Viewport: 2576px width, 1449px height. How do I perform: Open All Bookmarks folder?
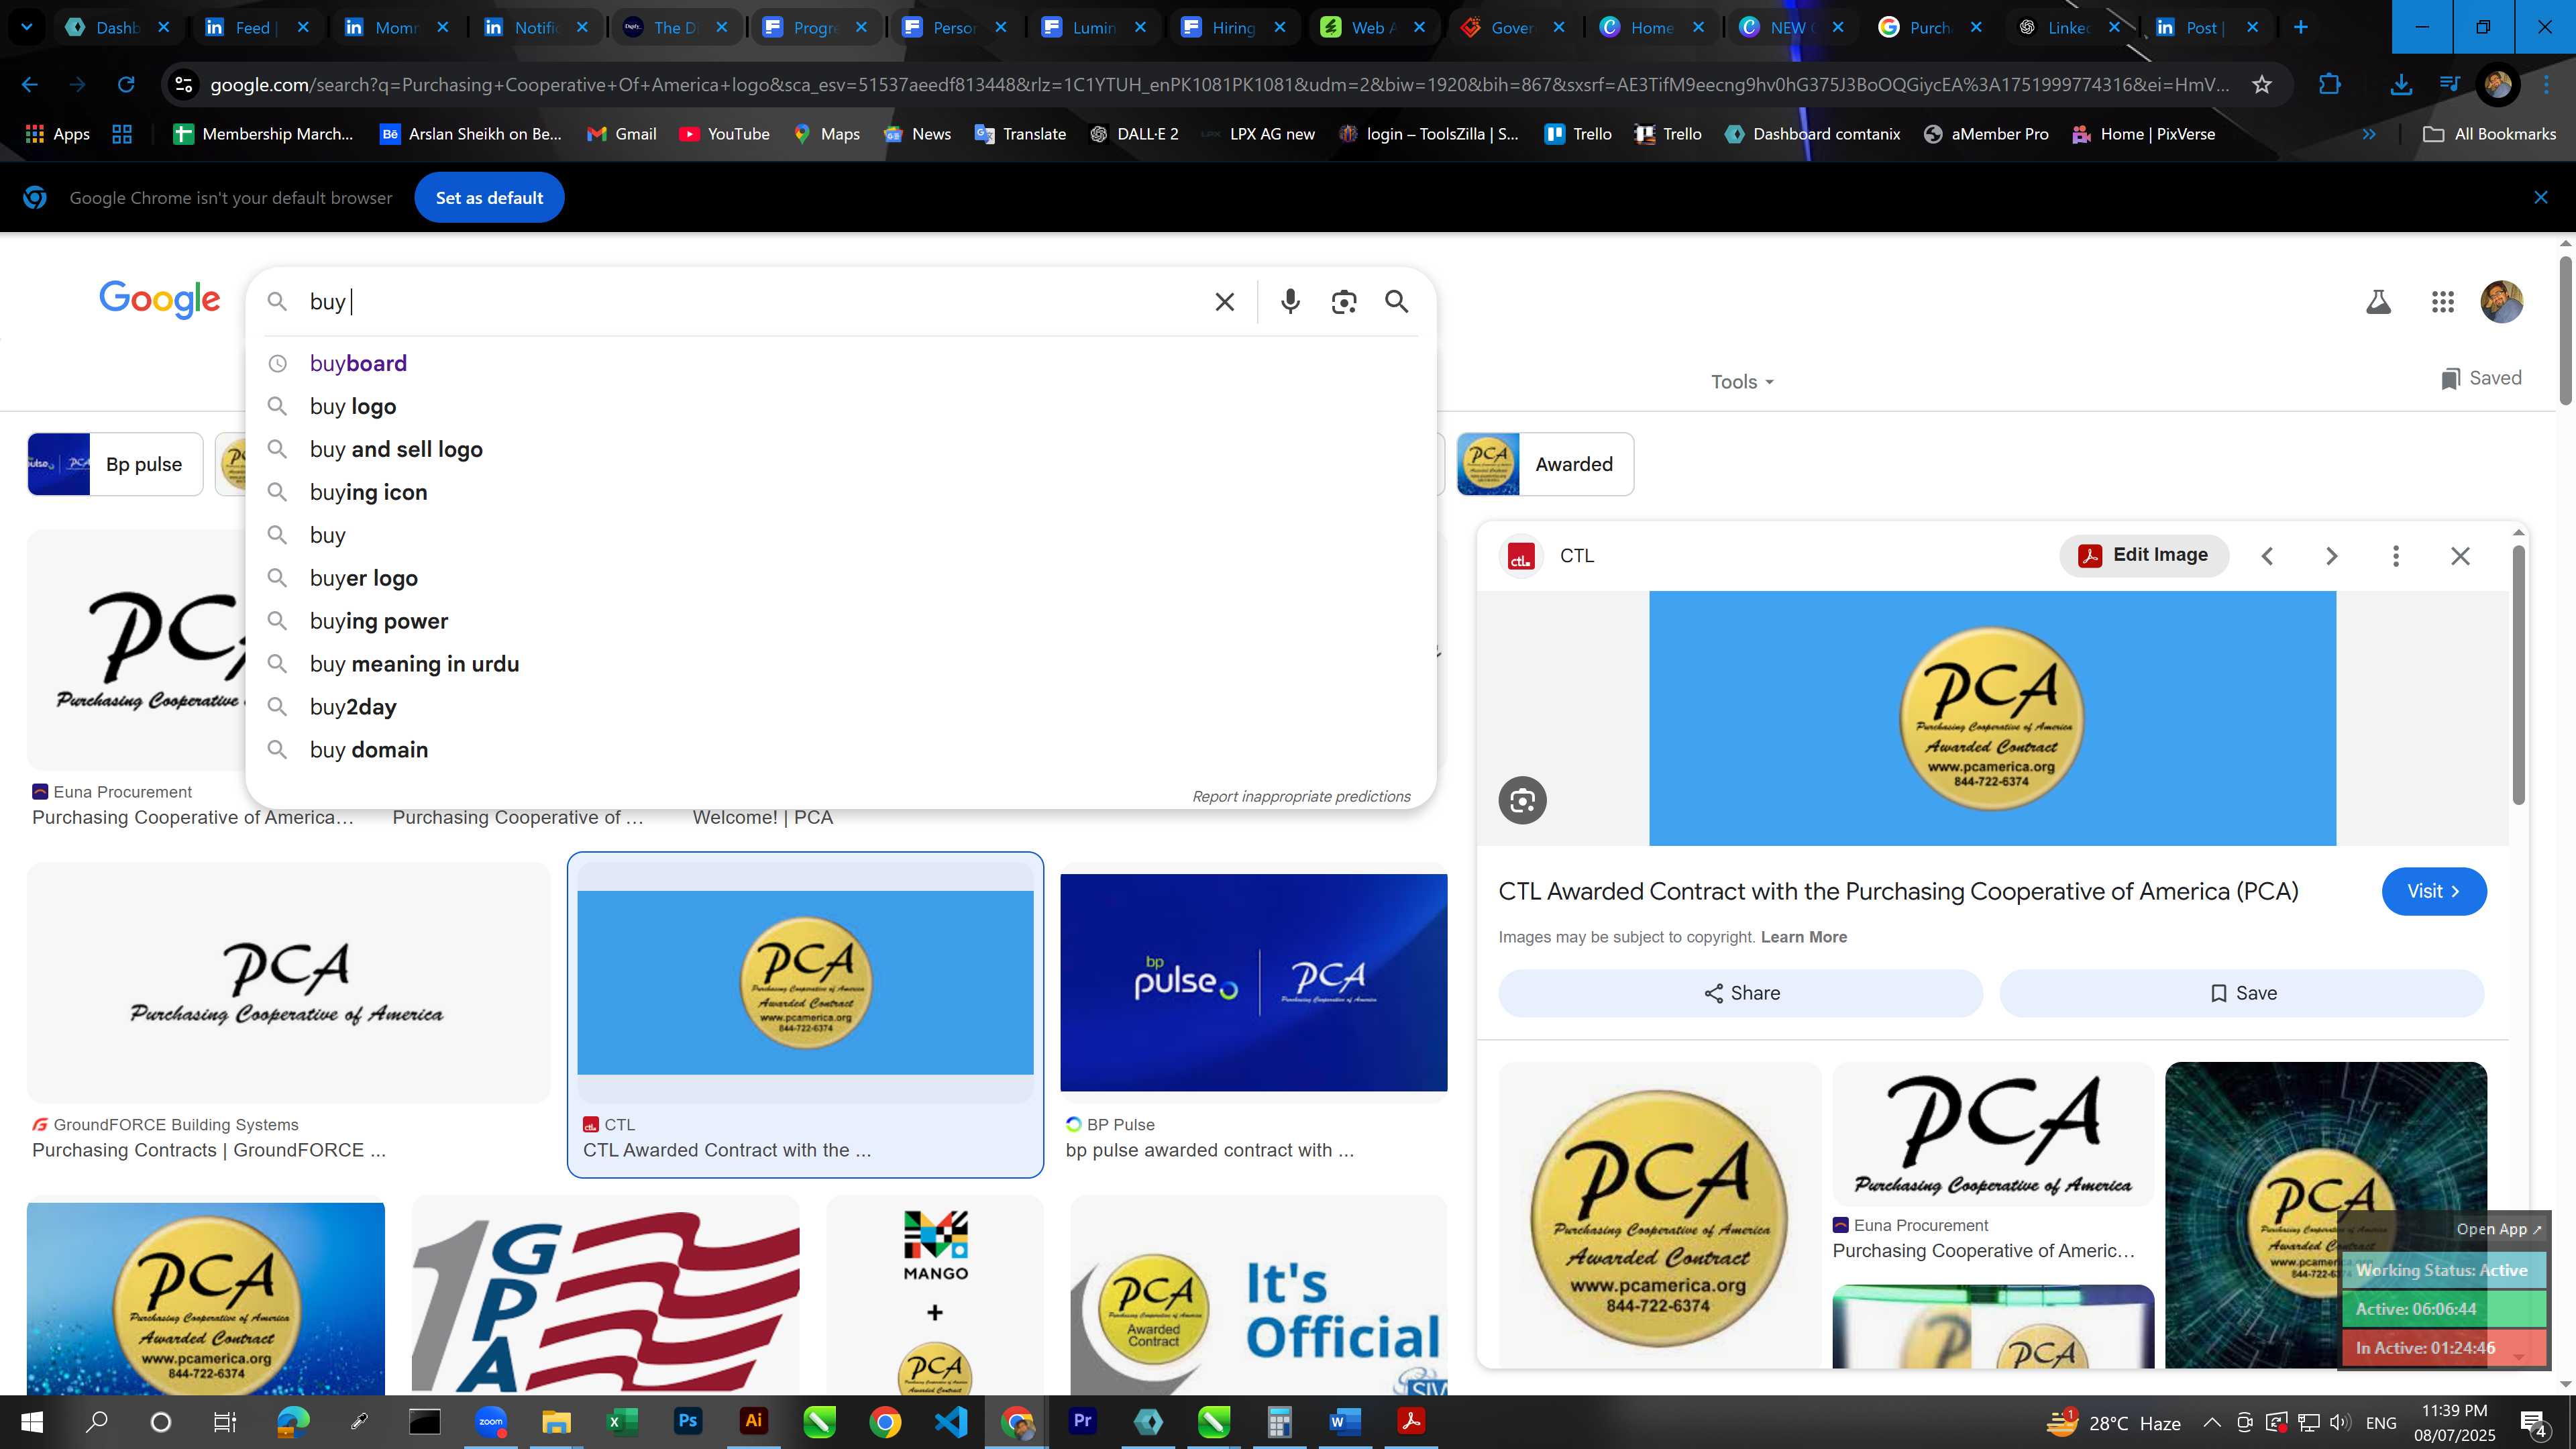pyautogui.click(x=2490, y=134)
